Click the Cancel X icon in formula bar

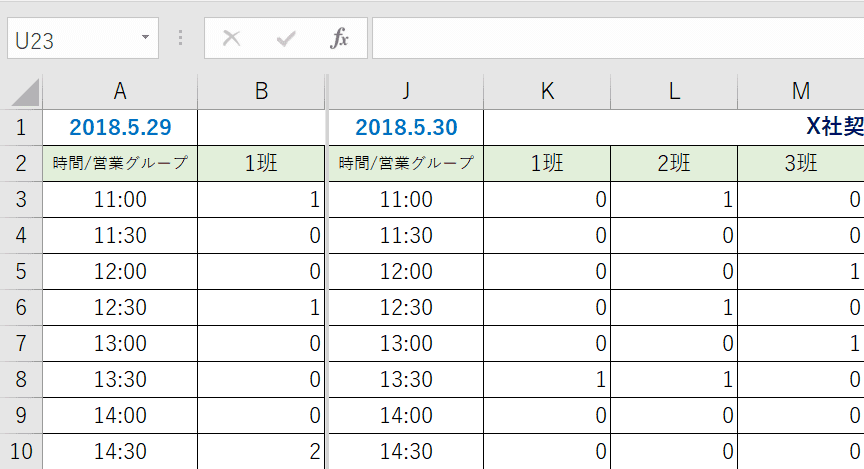click(x=231, y=39)
